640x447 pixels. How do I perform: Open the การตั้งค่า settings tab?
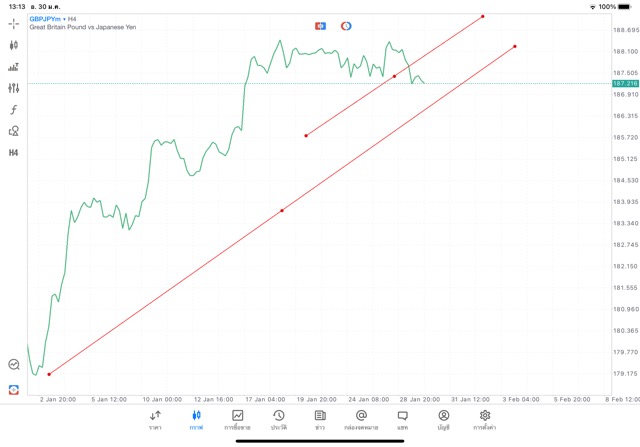[485, 419]
